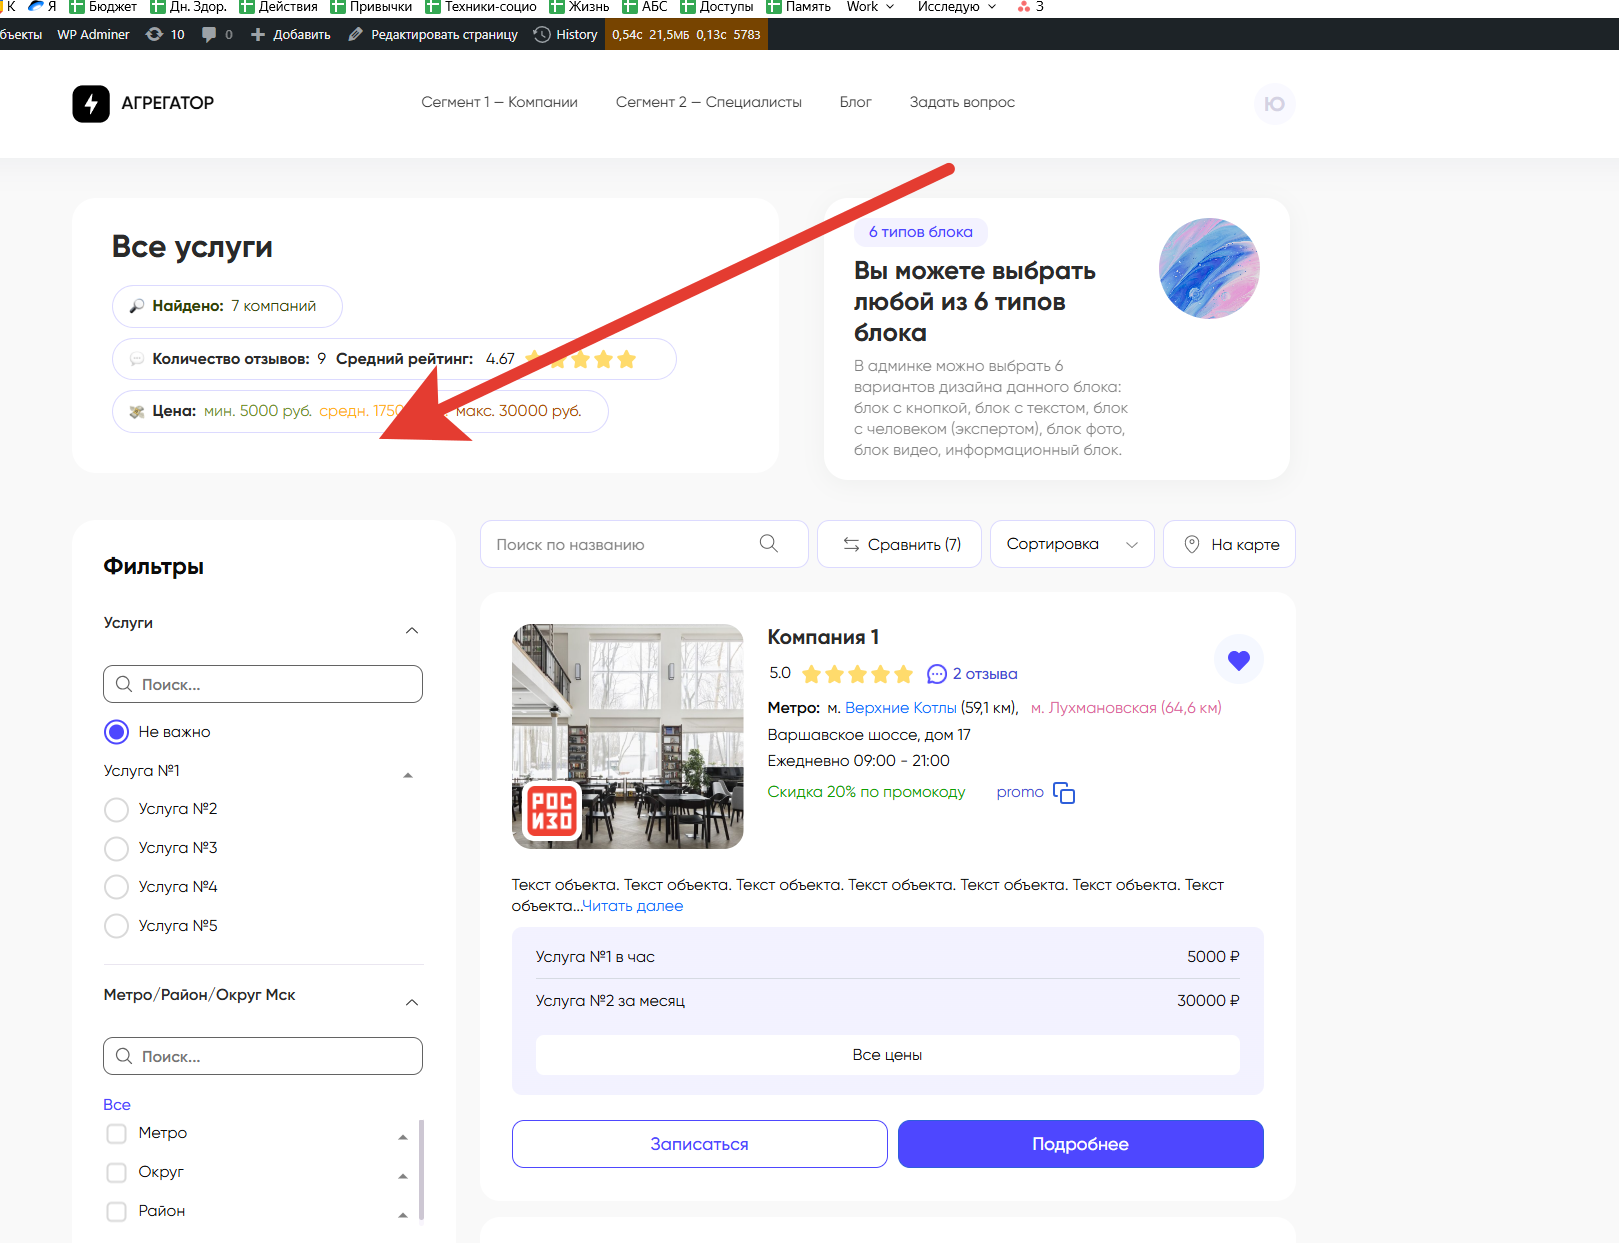This screenshot has height=1243, width=1619.
Task: Select Услуга №3 radio option
Action: (117, 848)
